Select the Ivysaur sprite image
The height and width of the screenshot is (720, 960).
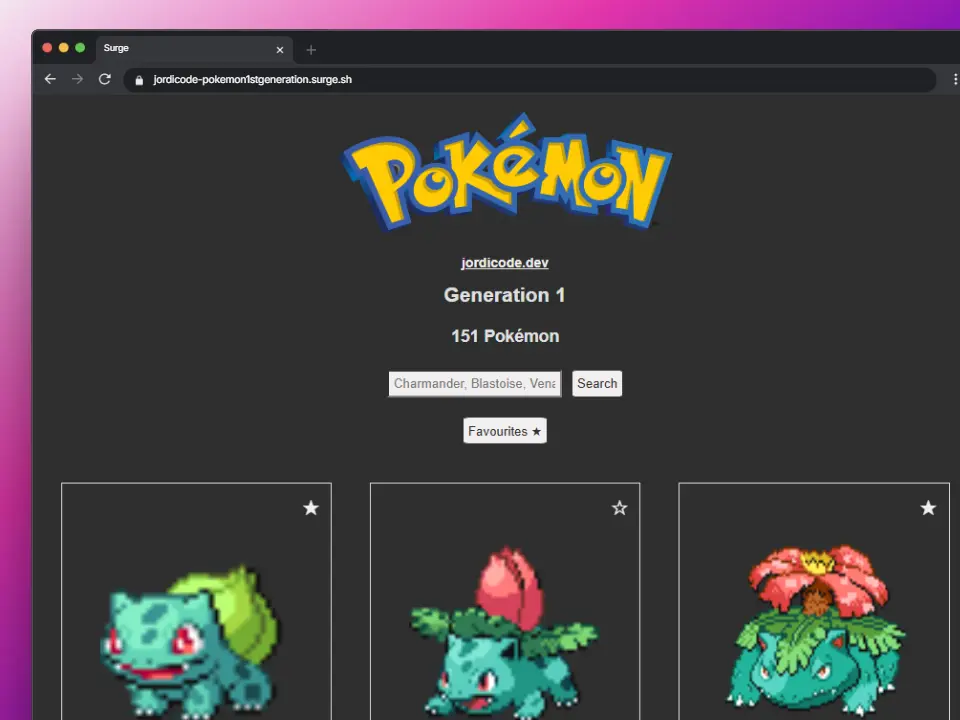point(503,630)
